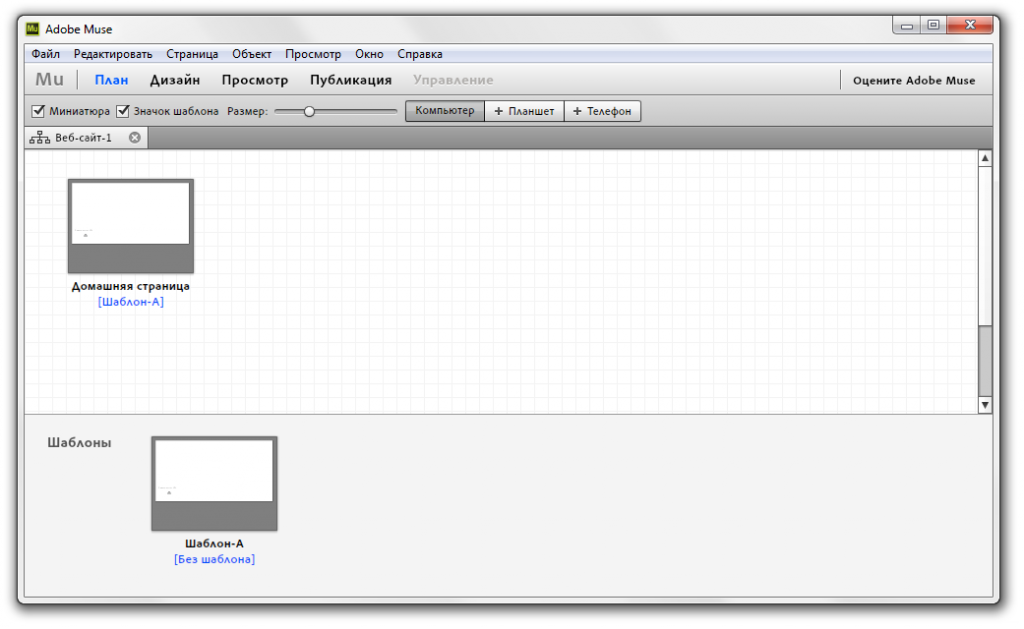Toggle the Миниатюра checkbox
Viewport: 1024px width, 629px height.
pos(39,111)
